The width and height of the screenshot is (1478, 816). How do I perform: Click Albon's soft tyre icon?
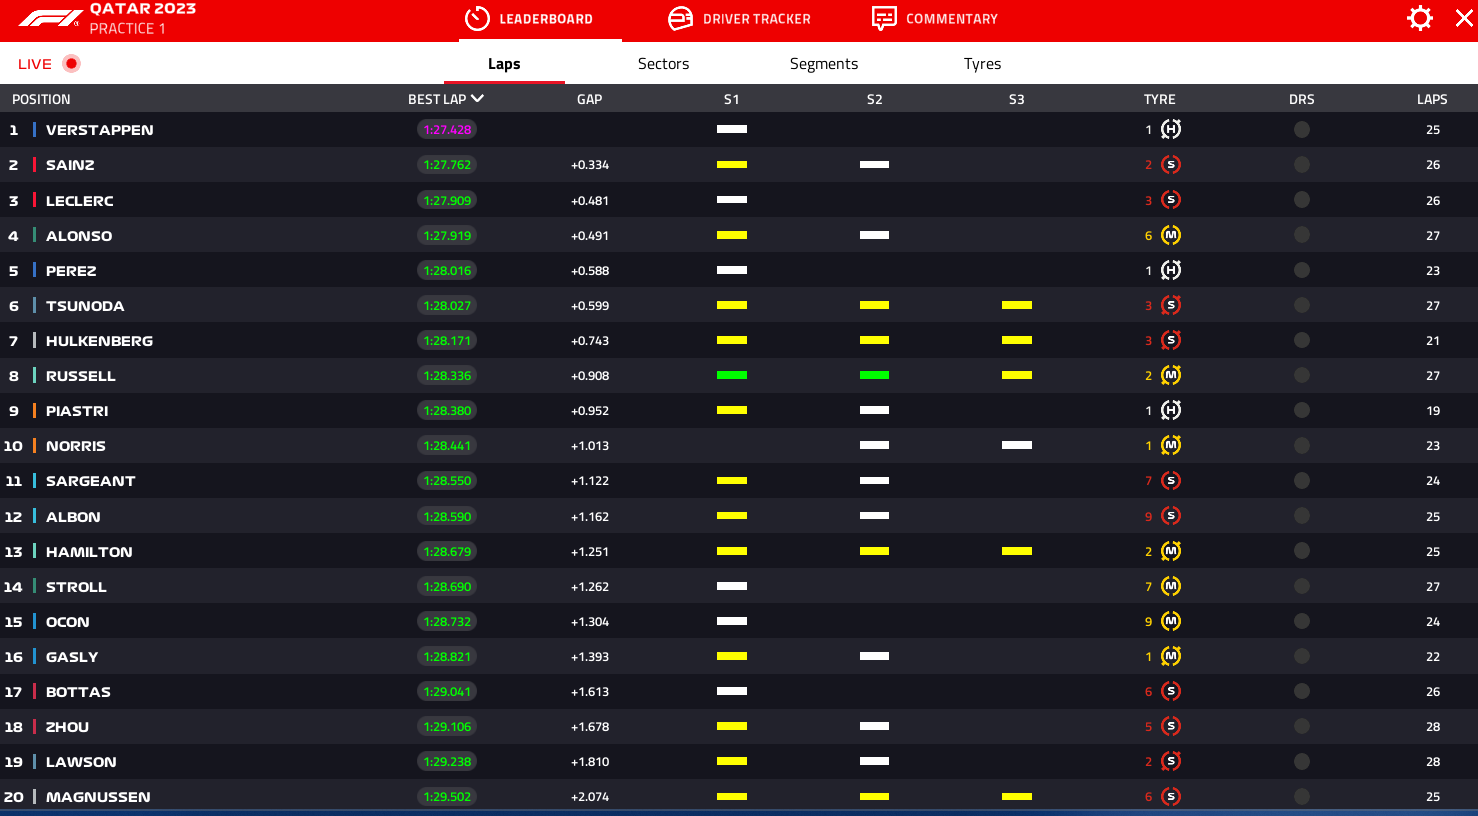tap(1171, 516)
